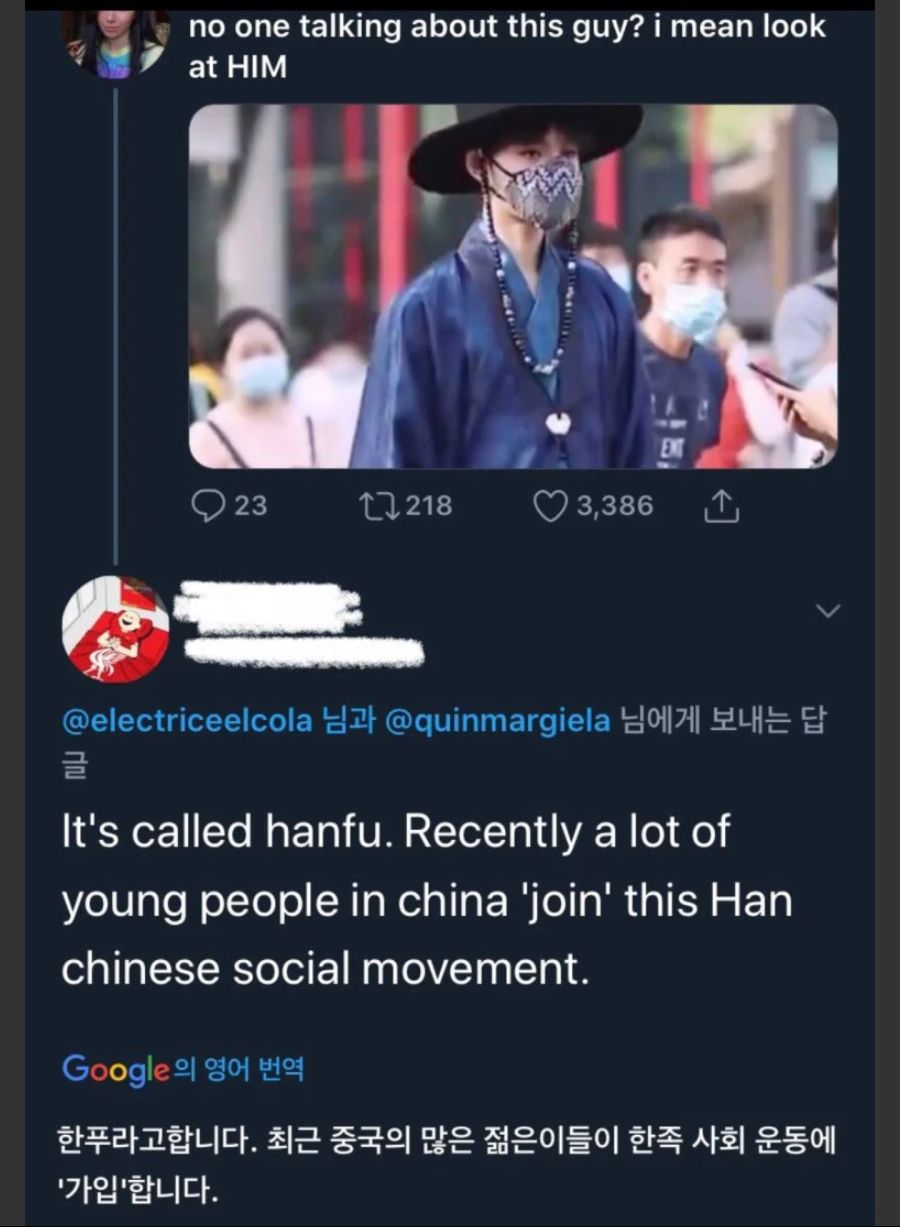Expand the chevron menu on the reply

point(829,610)
